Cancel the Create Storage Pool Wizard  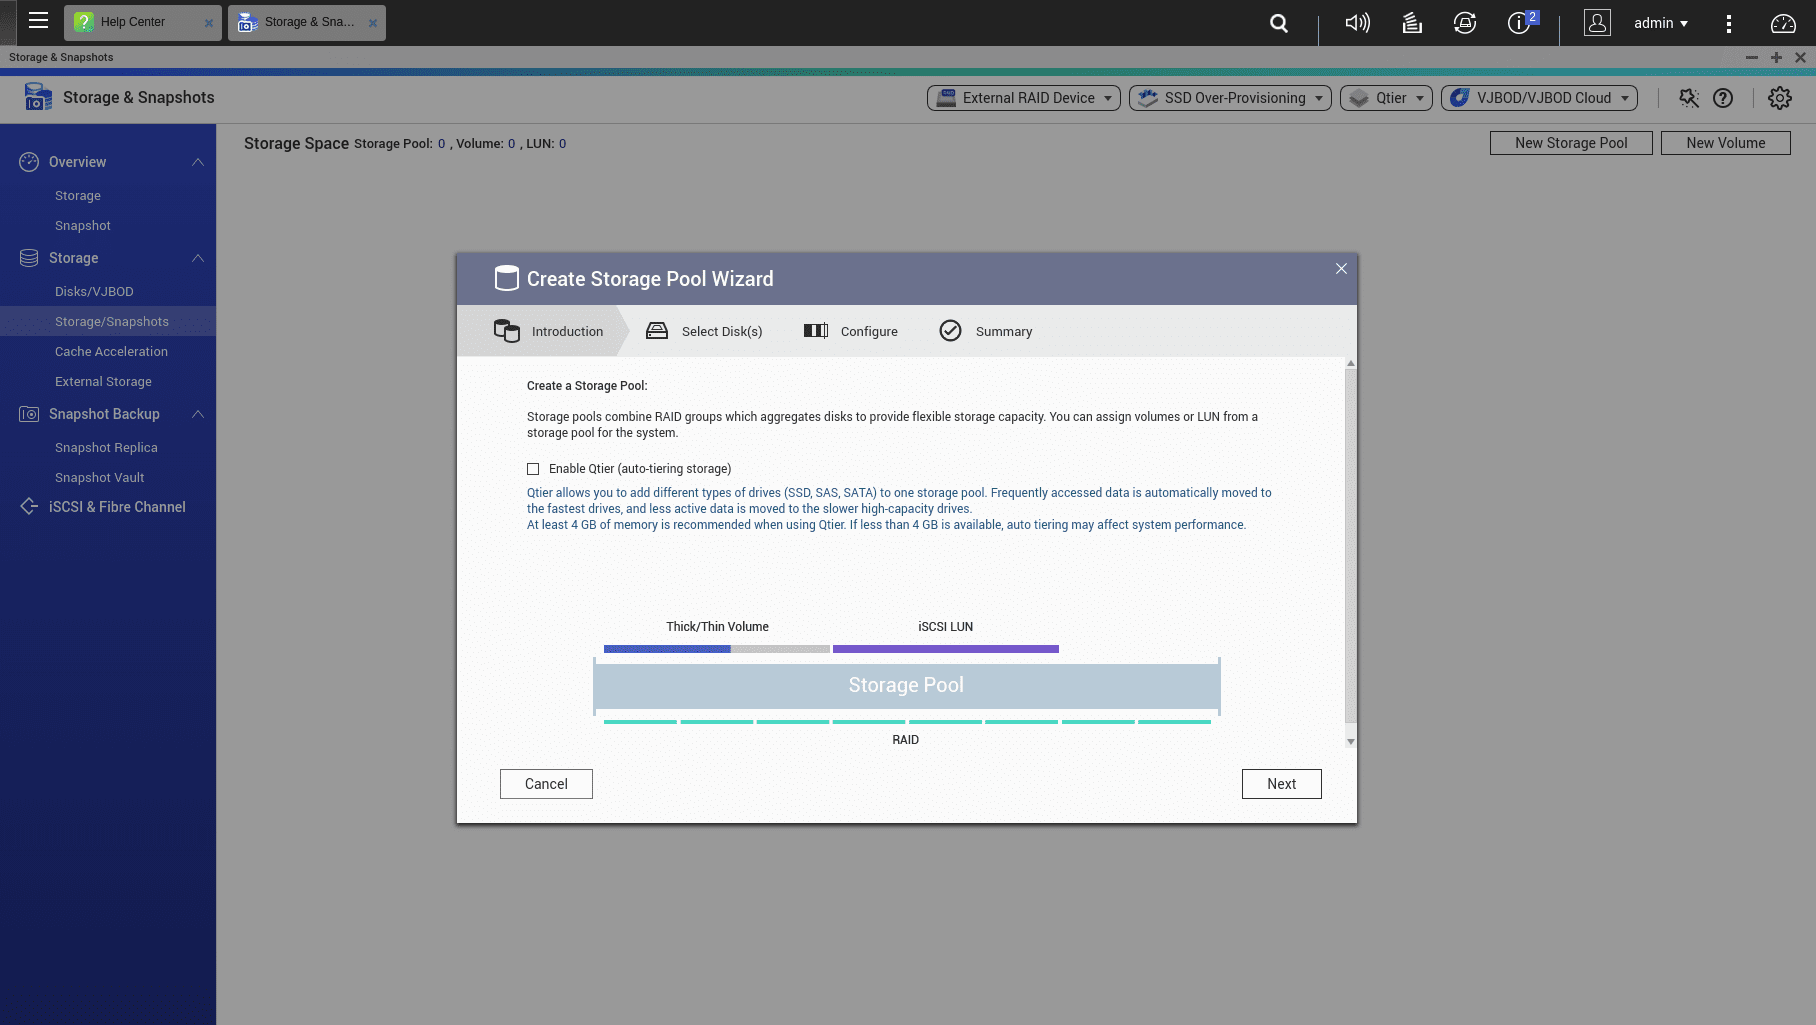[x=546, y=784]
